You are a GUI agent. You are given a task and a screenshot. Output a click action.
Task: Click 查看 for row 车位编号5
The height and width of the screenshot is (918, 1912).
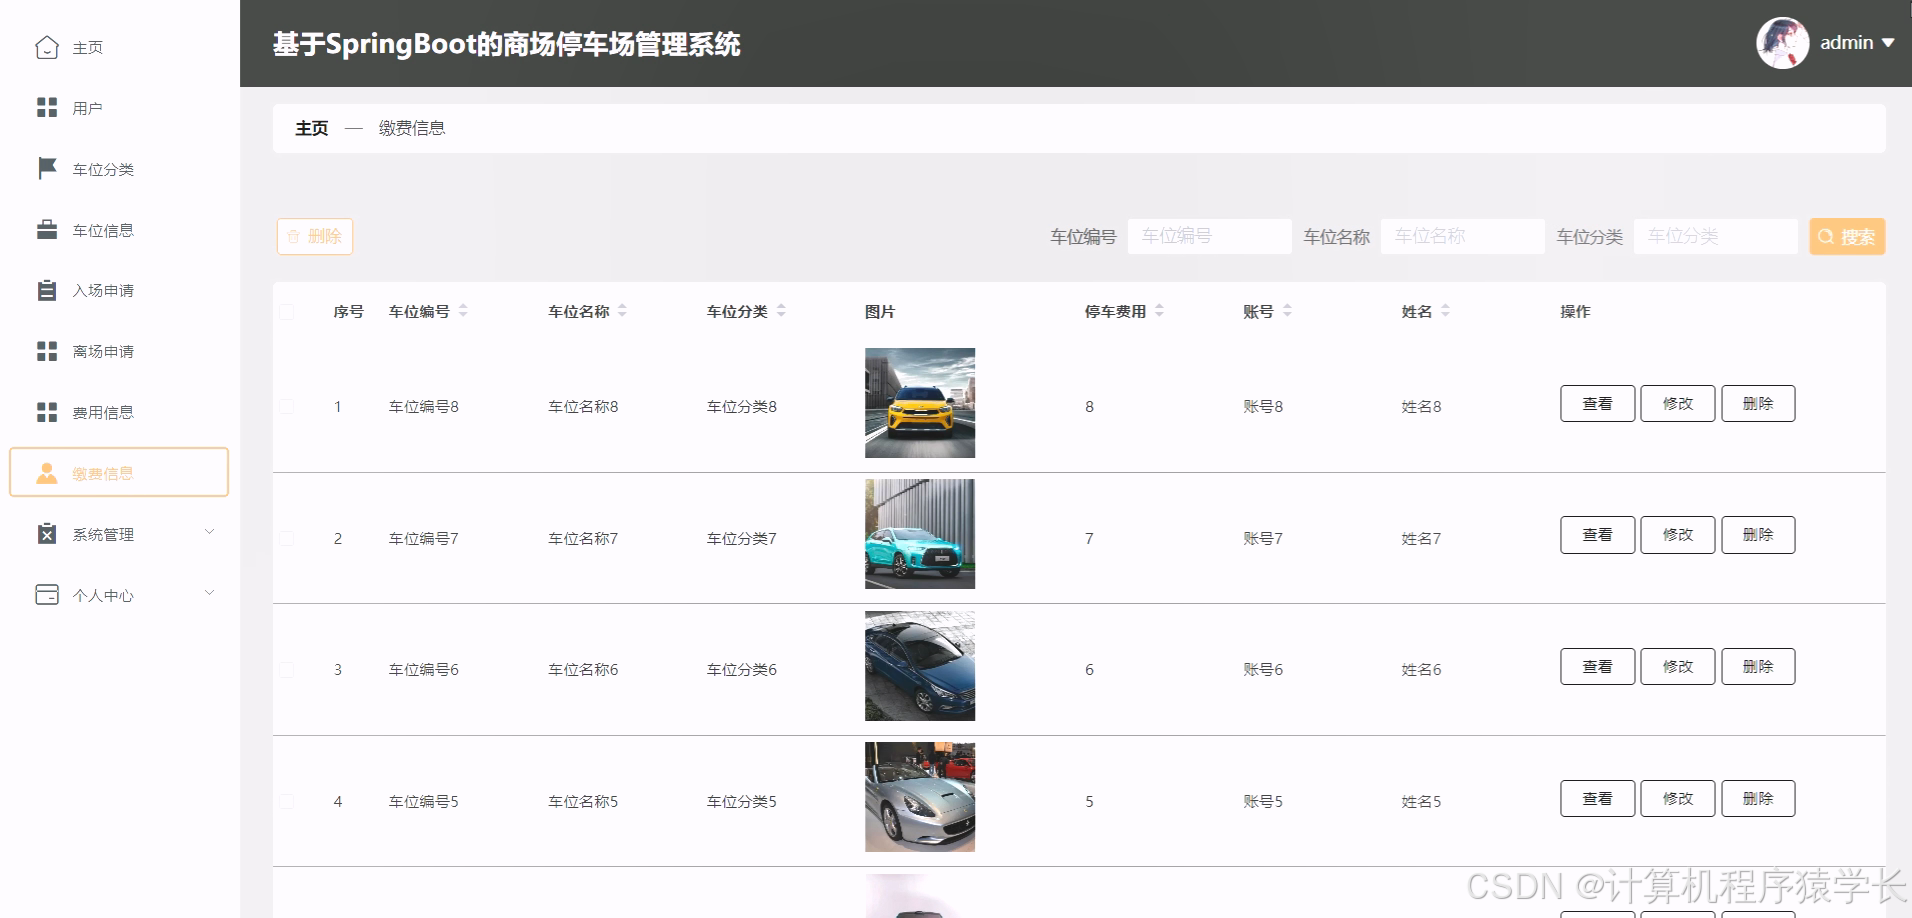click(x=1597, y=798)
